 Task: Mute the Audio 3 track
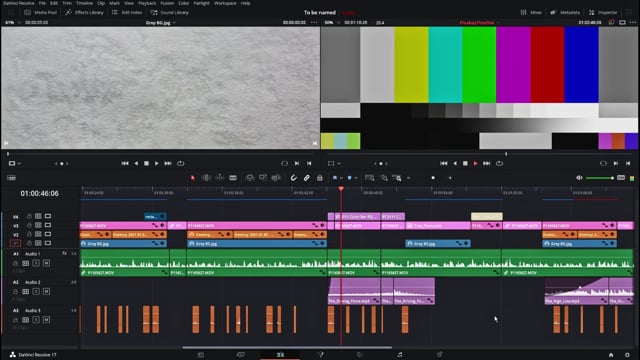pyautogui.click(x=46, y=320)
